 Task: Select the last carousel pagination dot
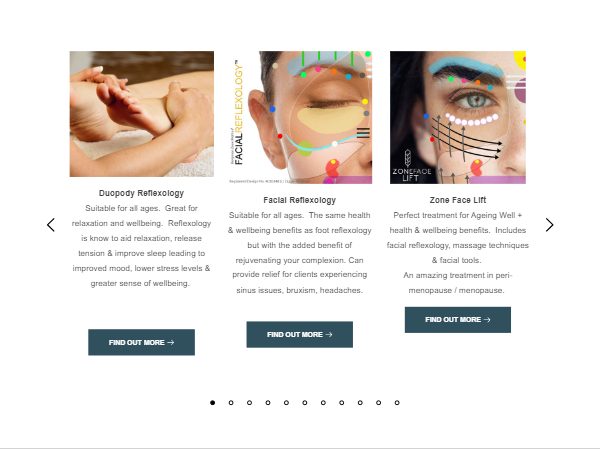click(x=397, y=402)
